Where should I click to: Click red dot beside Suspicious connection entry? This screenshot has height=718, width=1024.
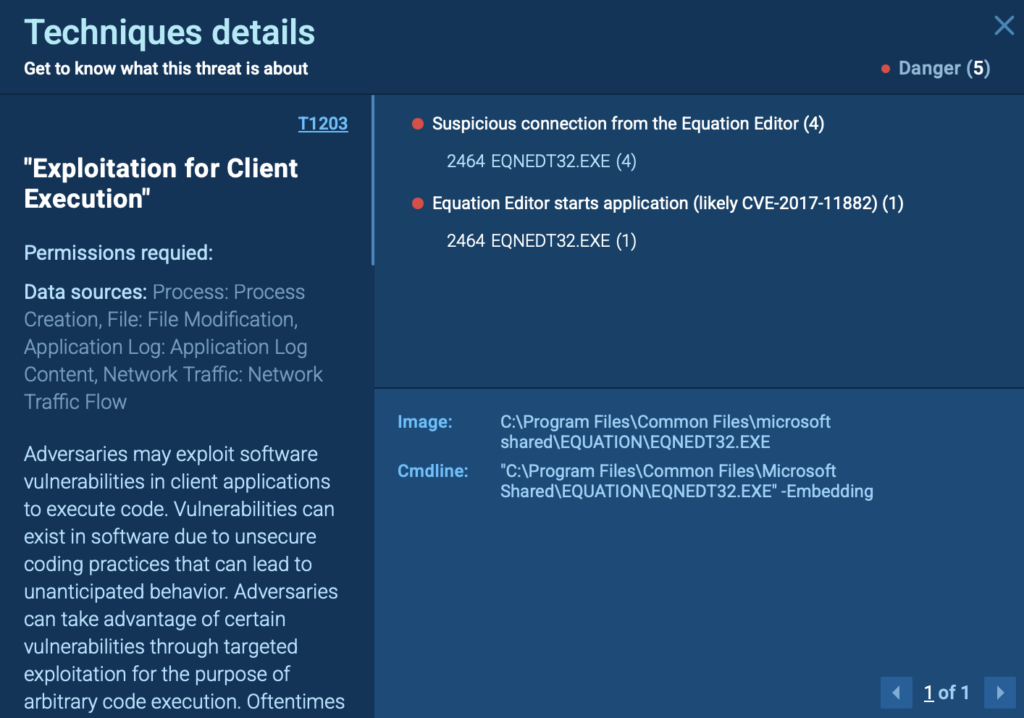(418, 124)
